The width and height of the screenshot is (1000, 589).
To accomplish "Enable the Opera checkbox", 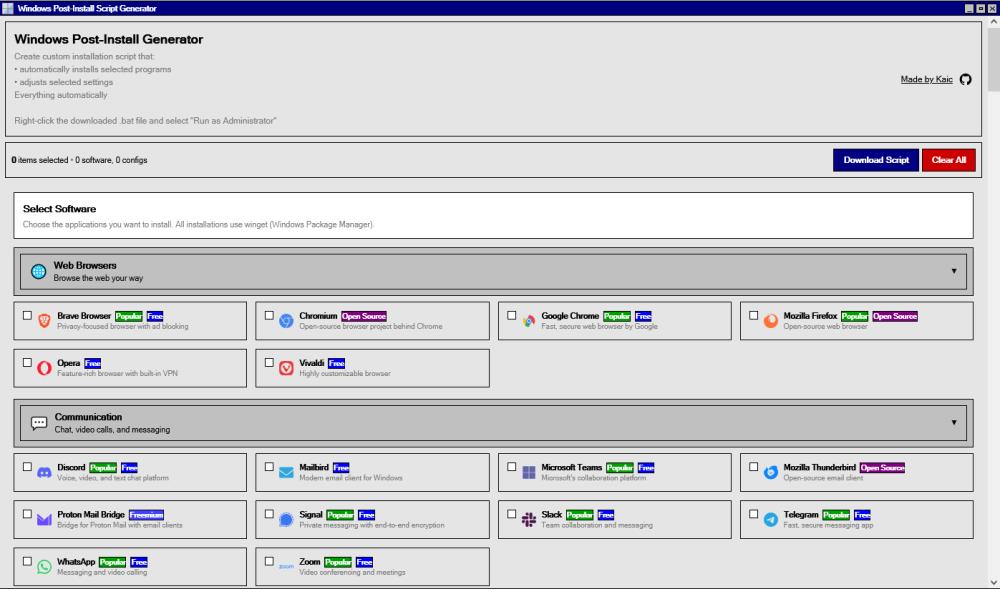I will [27, 362].
